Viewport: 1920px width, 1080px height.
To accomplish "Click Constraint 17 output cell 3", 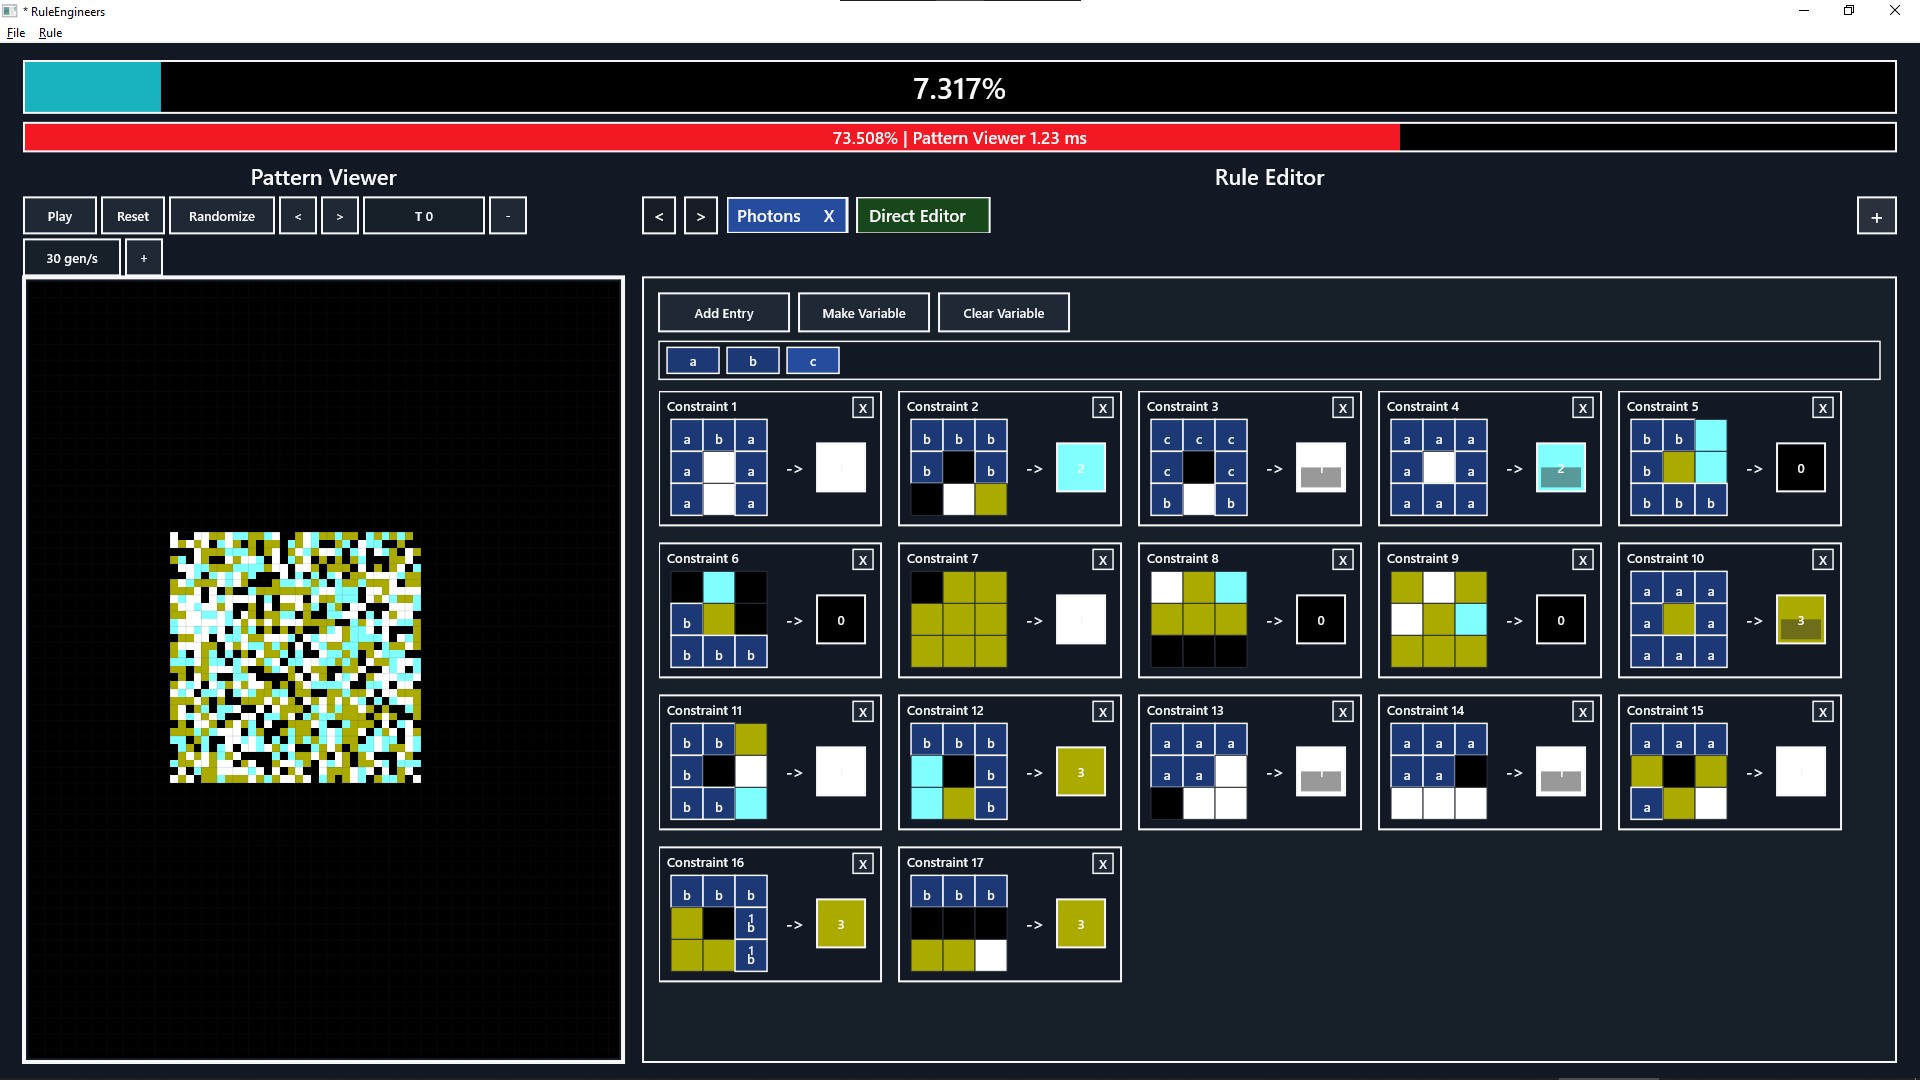I will pyautogui.click(x=1081, y=924).
